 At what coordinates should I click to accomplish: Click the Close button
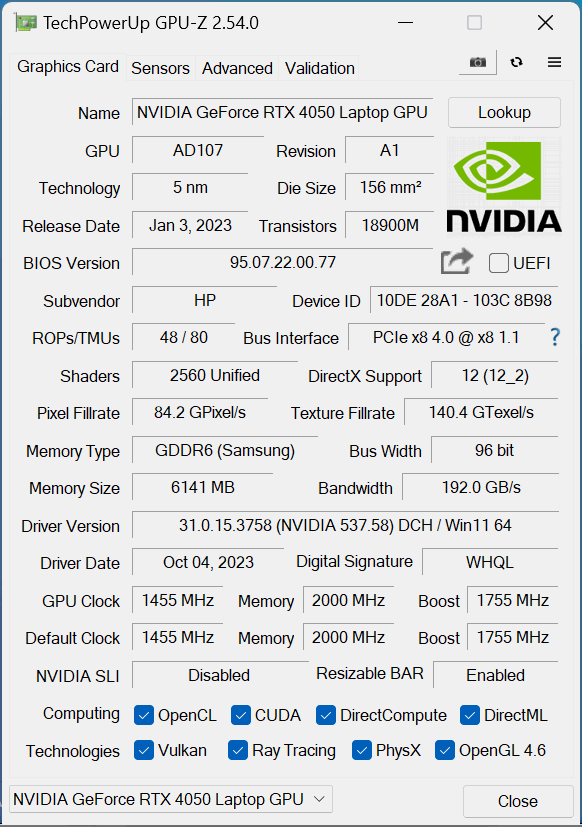coord(518,801)
